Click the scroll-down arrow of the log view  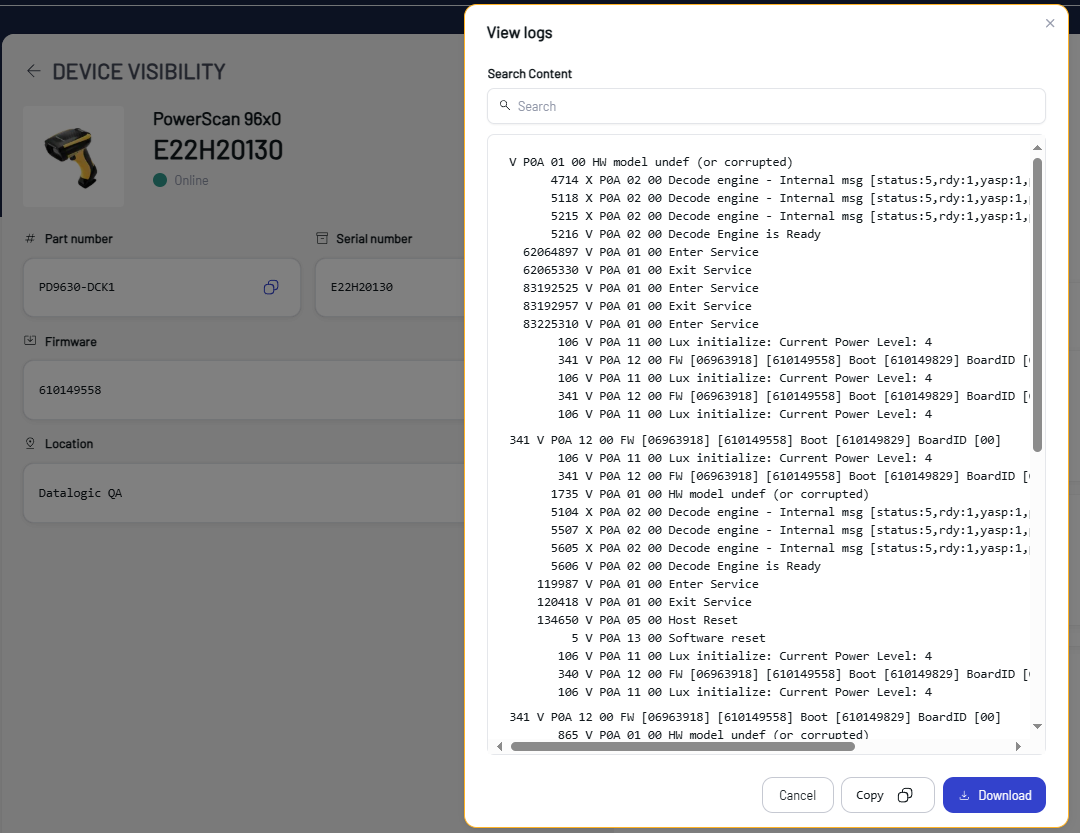pos(1037,726)
